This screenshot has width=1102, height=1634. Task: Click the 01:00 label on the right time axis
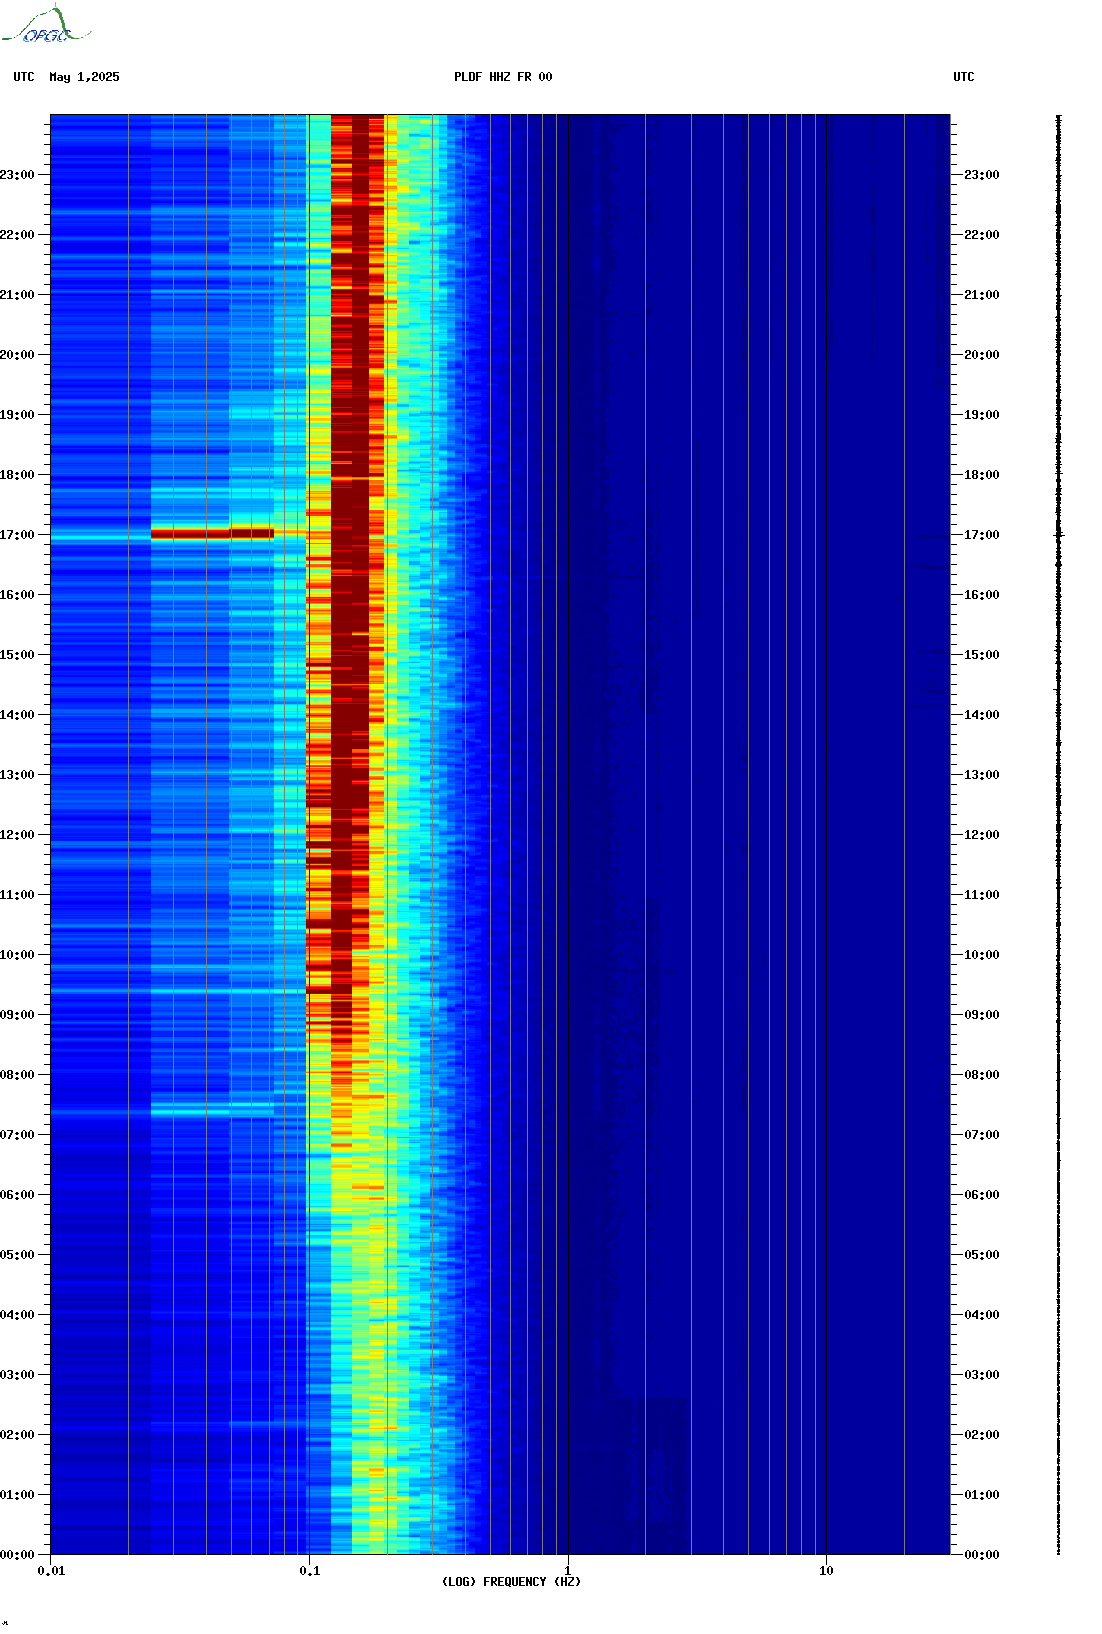tap(982, 1495)
